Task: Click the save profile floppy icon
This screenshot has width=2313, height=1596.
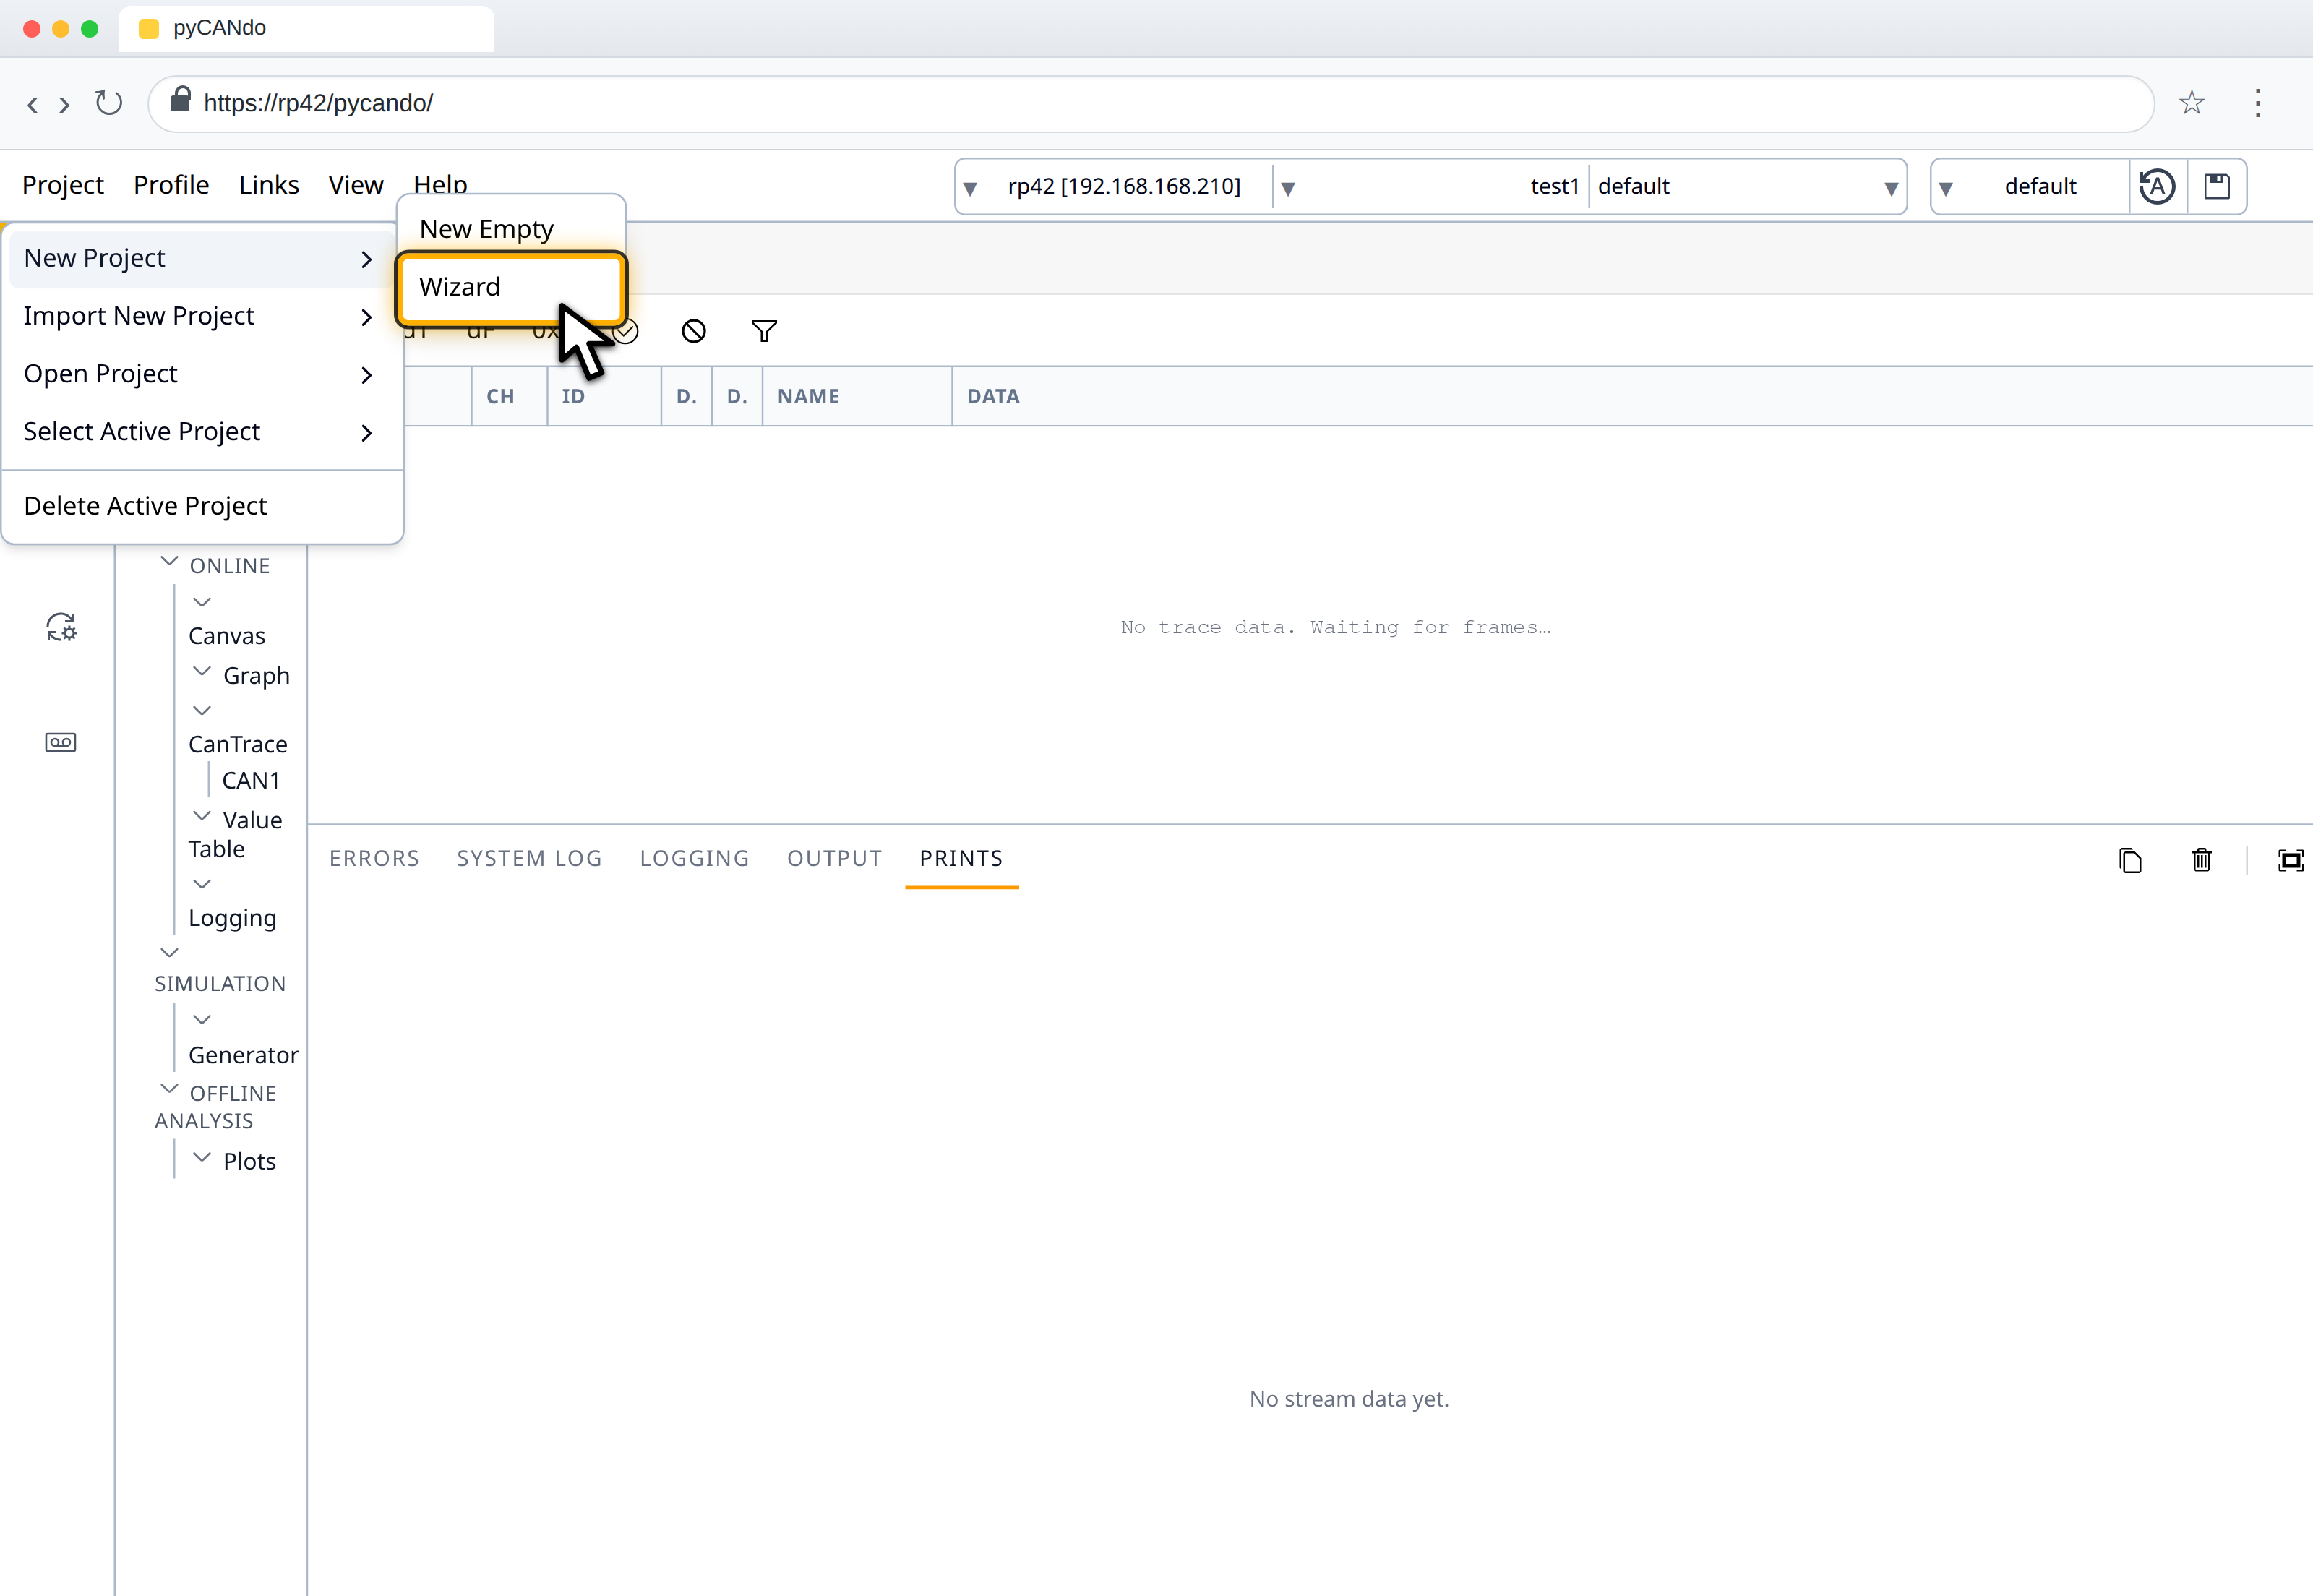Action: point(2217,186)
